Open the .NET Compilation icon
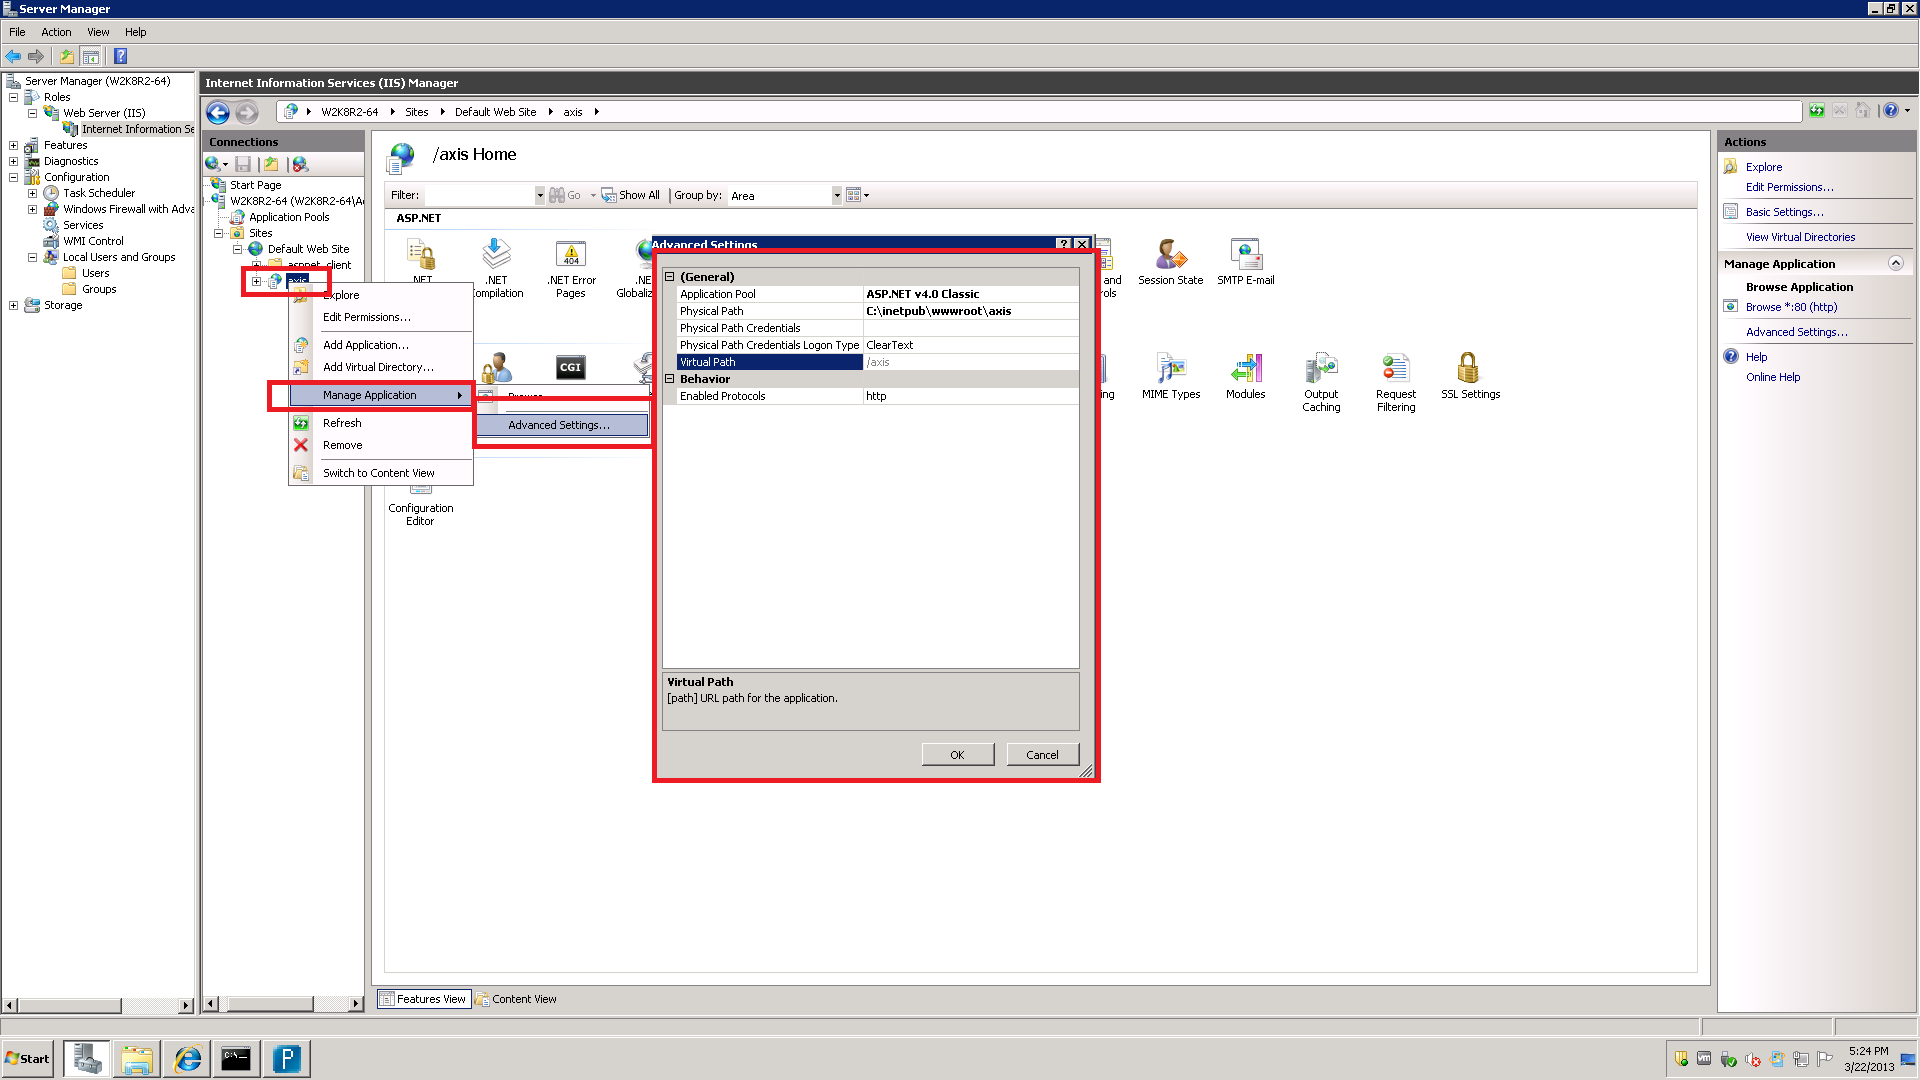The width and height of the screenshot is (1920, 1080). [x=497, y=269]
